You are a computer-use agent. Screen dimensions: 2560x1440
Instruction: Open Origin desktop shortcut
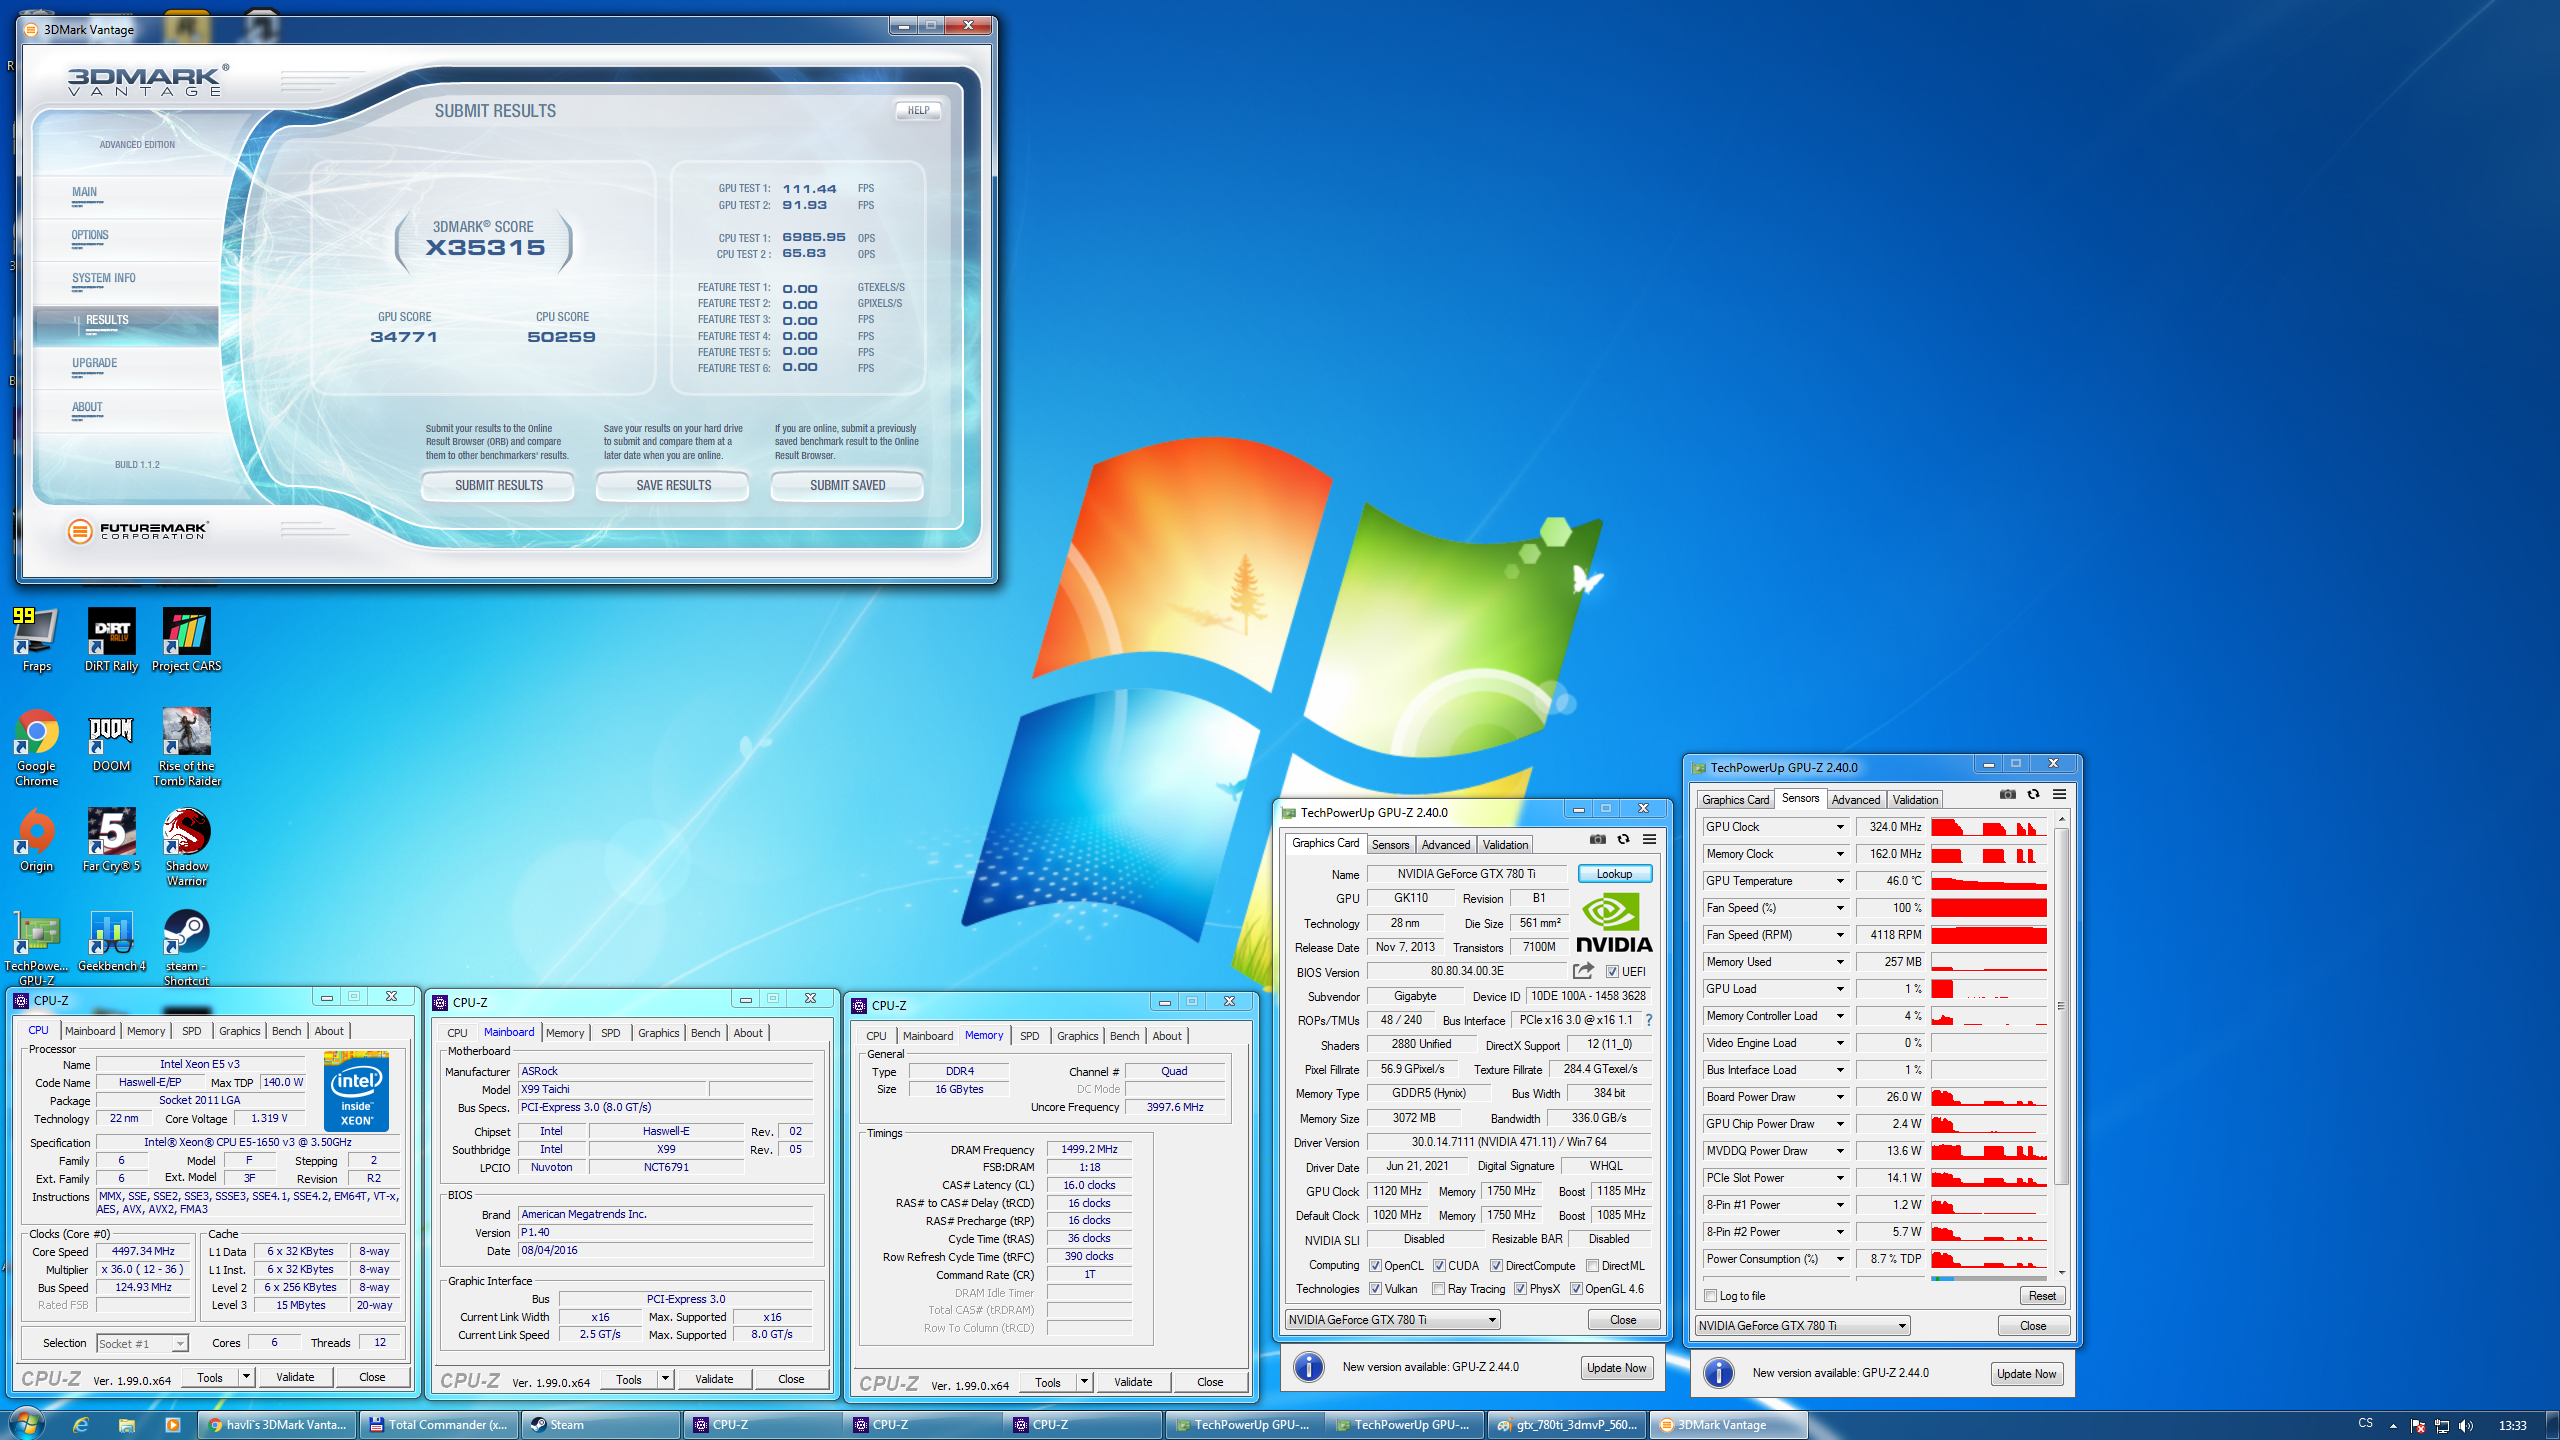36,841
